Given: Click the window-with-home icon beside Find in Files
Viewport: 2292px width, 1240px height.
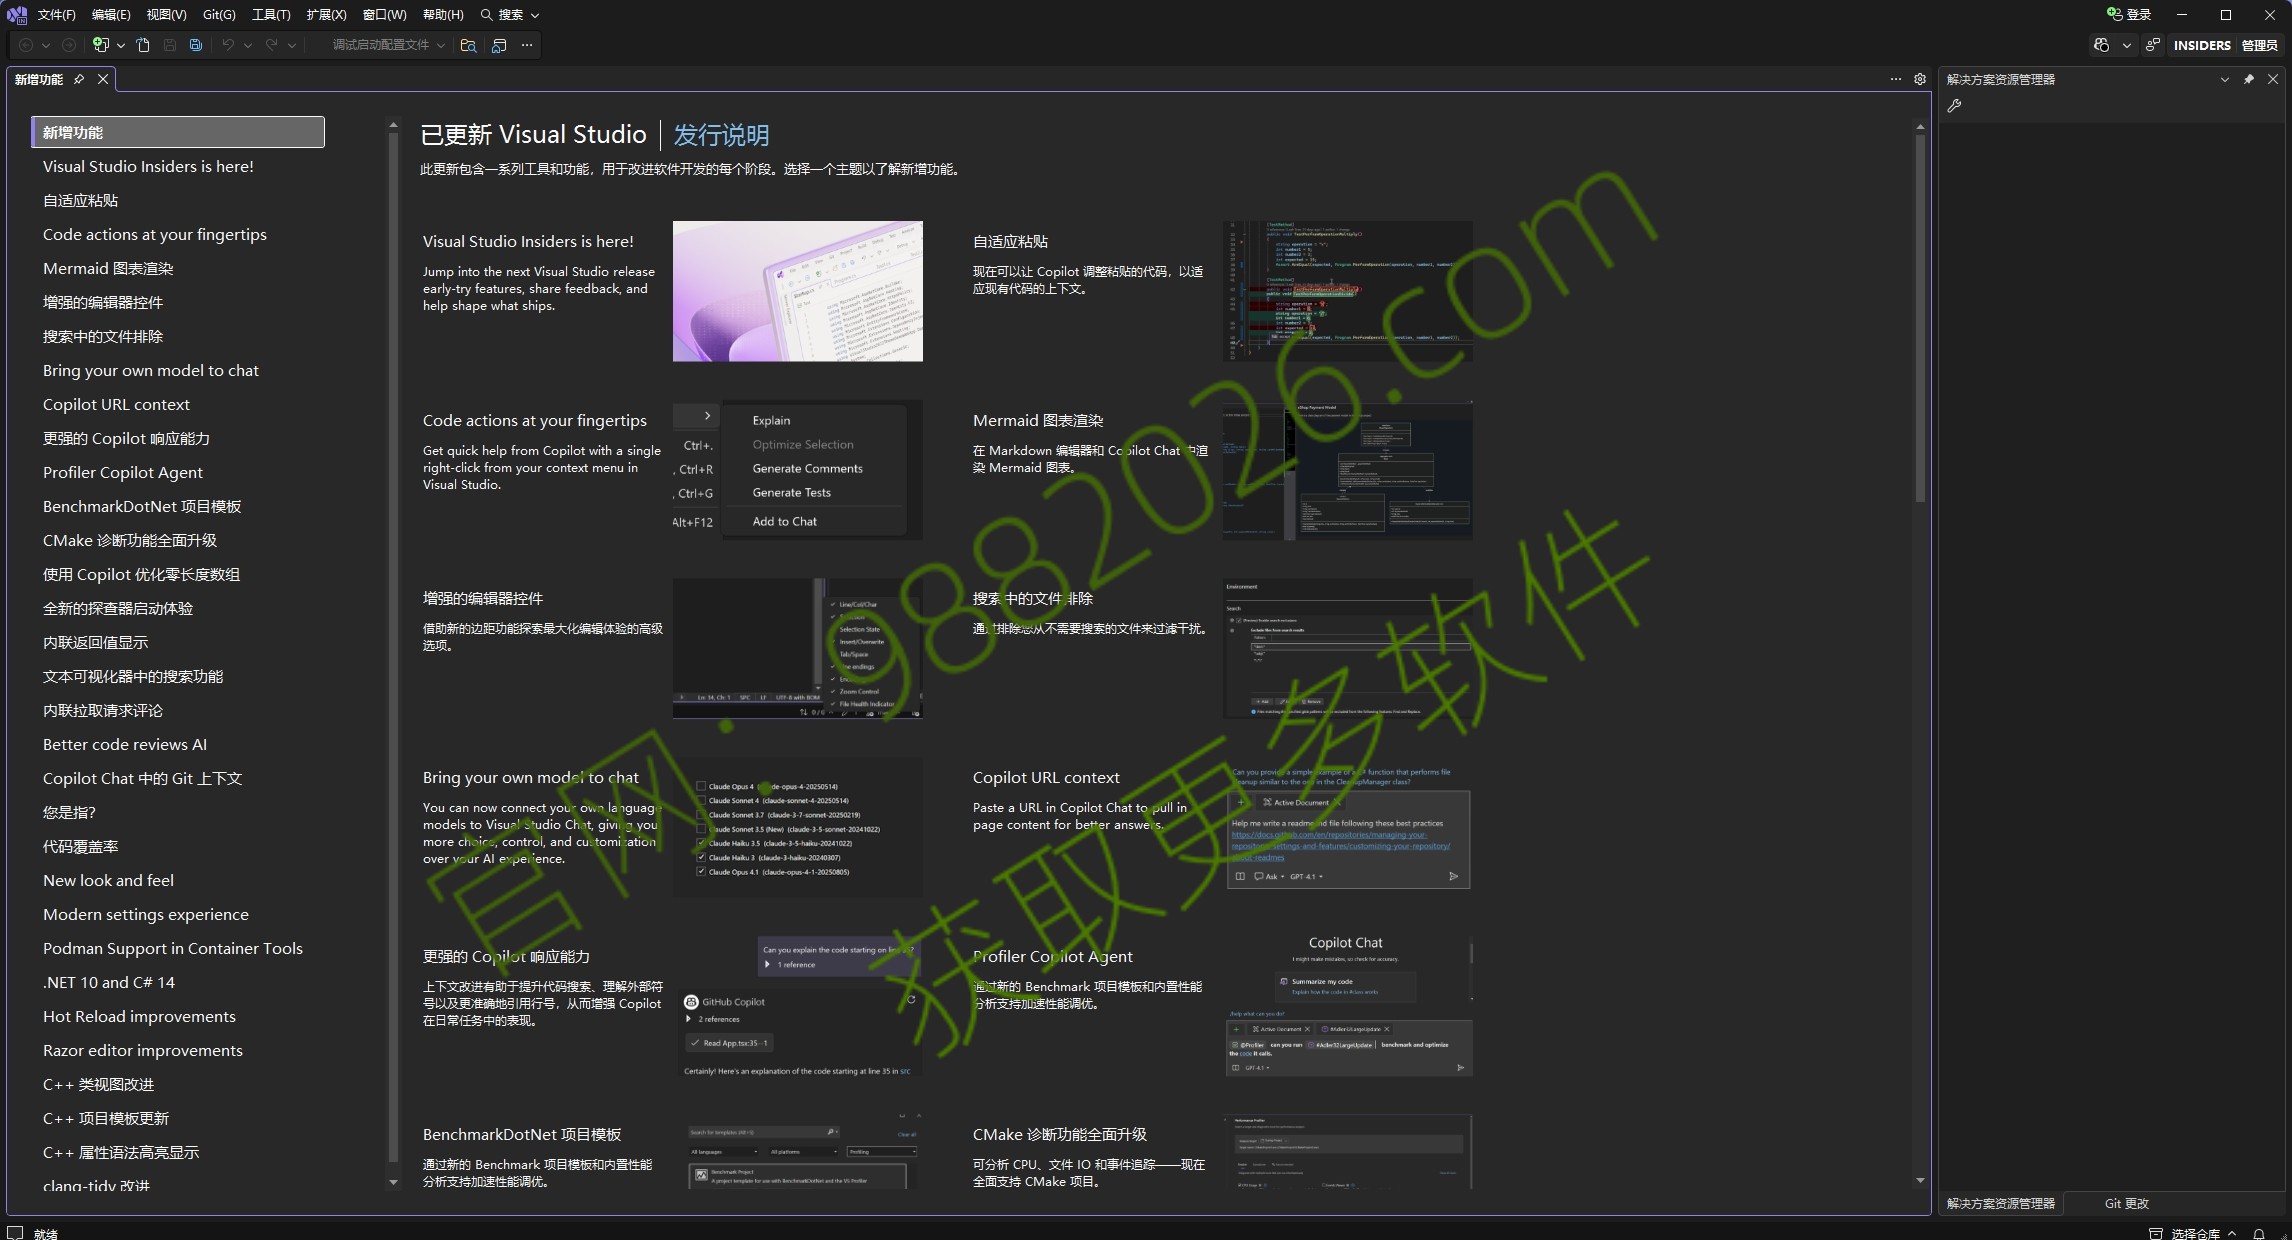Looking at the screenshot, I should (499, 45).
